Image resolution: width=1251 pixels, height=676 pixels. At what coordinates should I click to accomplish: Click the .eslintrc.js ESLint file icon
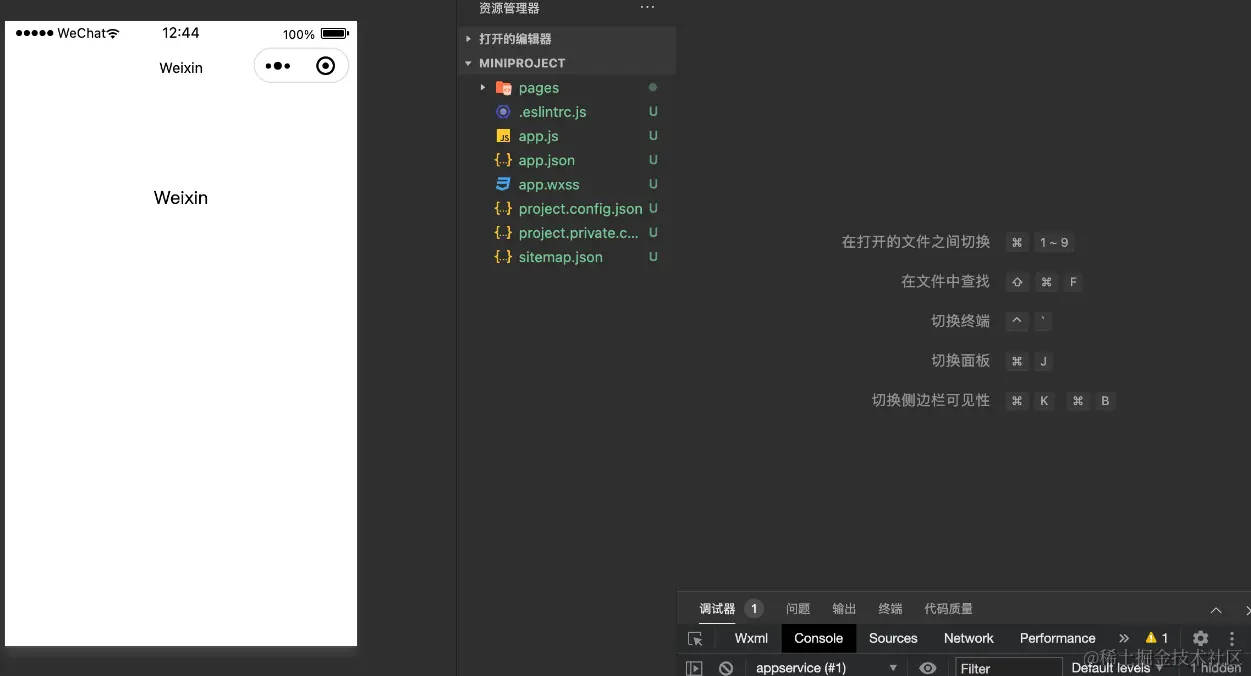tap(504, 112)
